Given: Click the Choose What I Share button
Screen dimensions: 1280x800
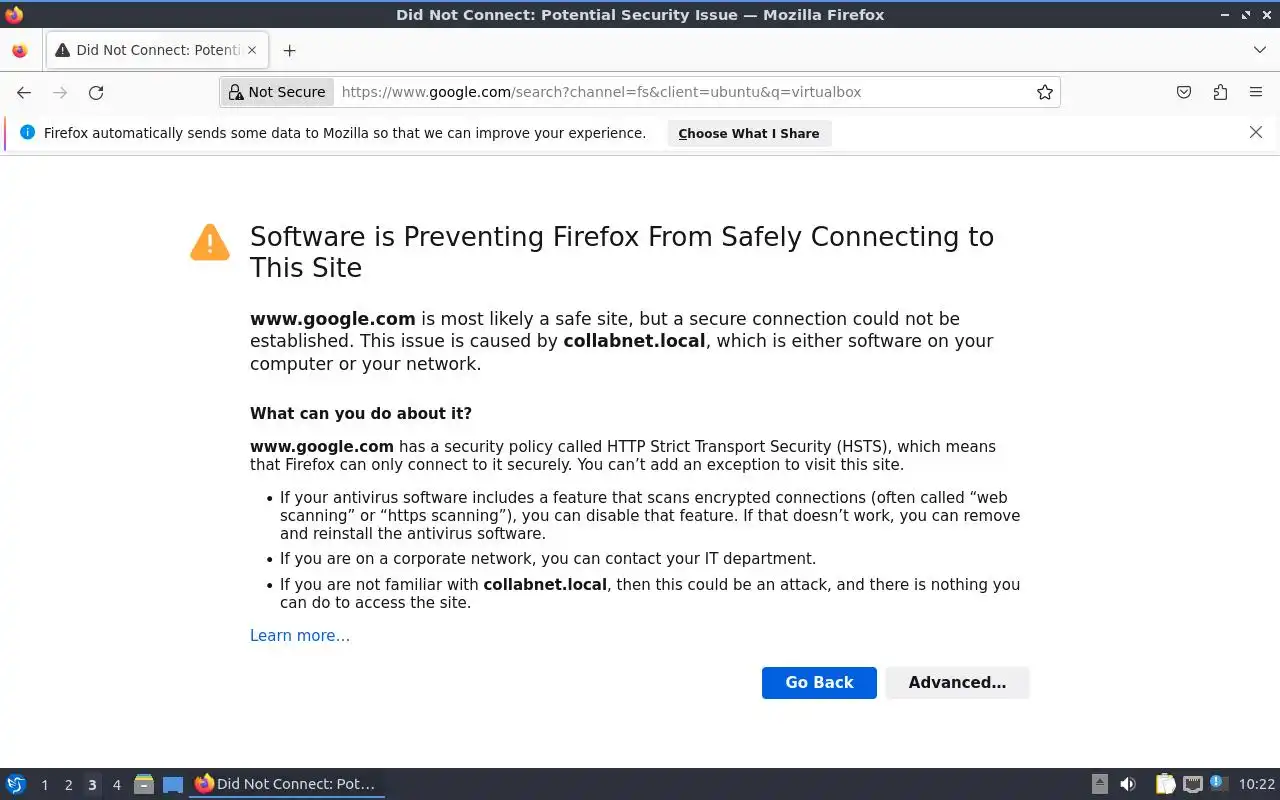Looking at the screenshot, I should pyautogui.click(x=748, y=133).
